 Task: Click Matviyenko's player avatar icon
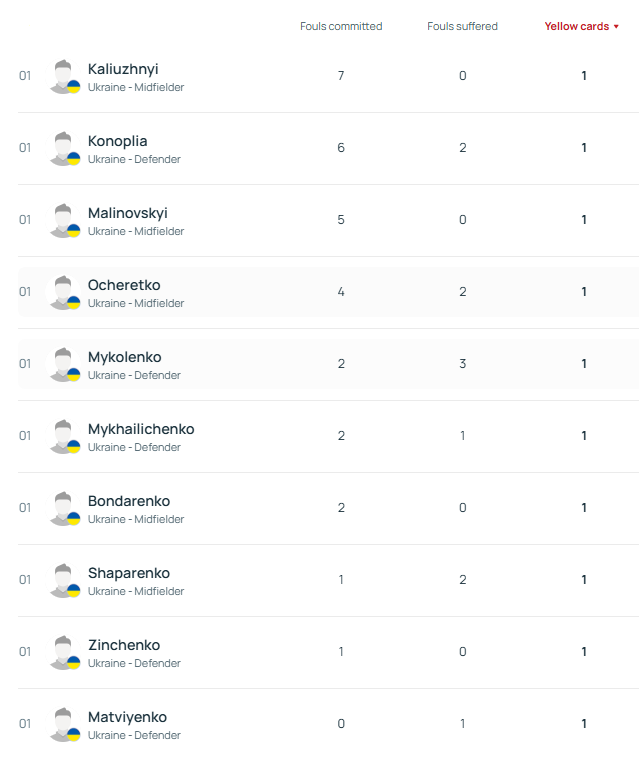[64, 724]
